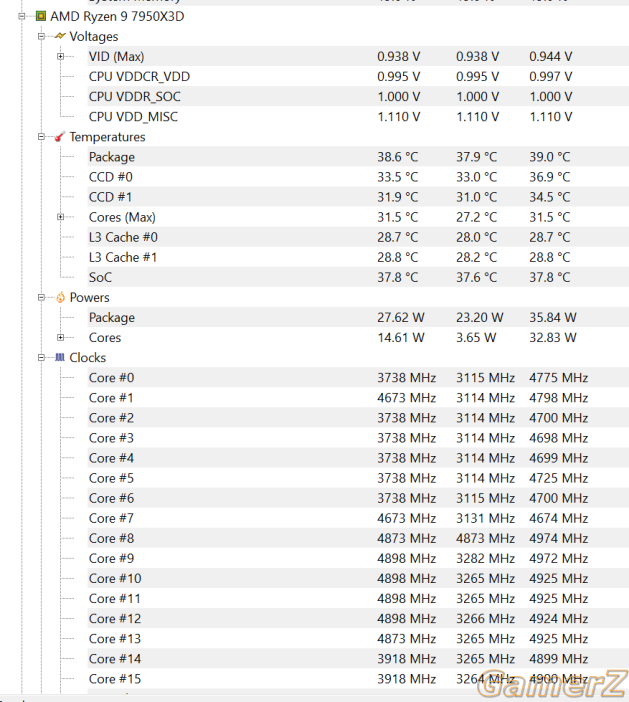Select the Package temperature row label
This screenshot has width=629, height=702.
[x=112, y=157]
